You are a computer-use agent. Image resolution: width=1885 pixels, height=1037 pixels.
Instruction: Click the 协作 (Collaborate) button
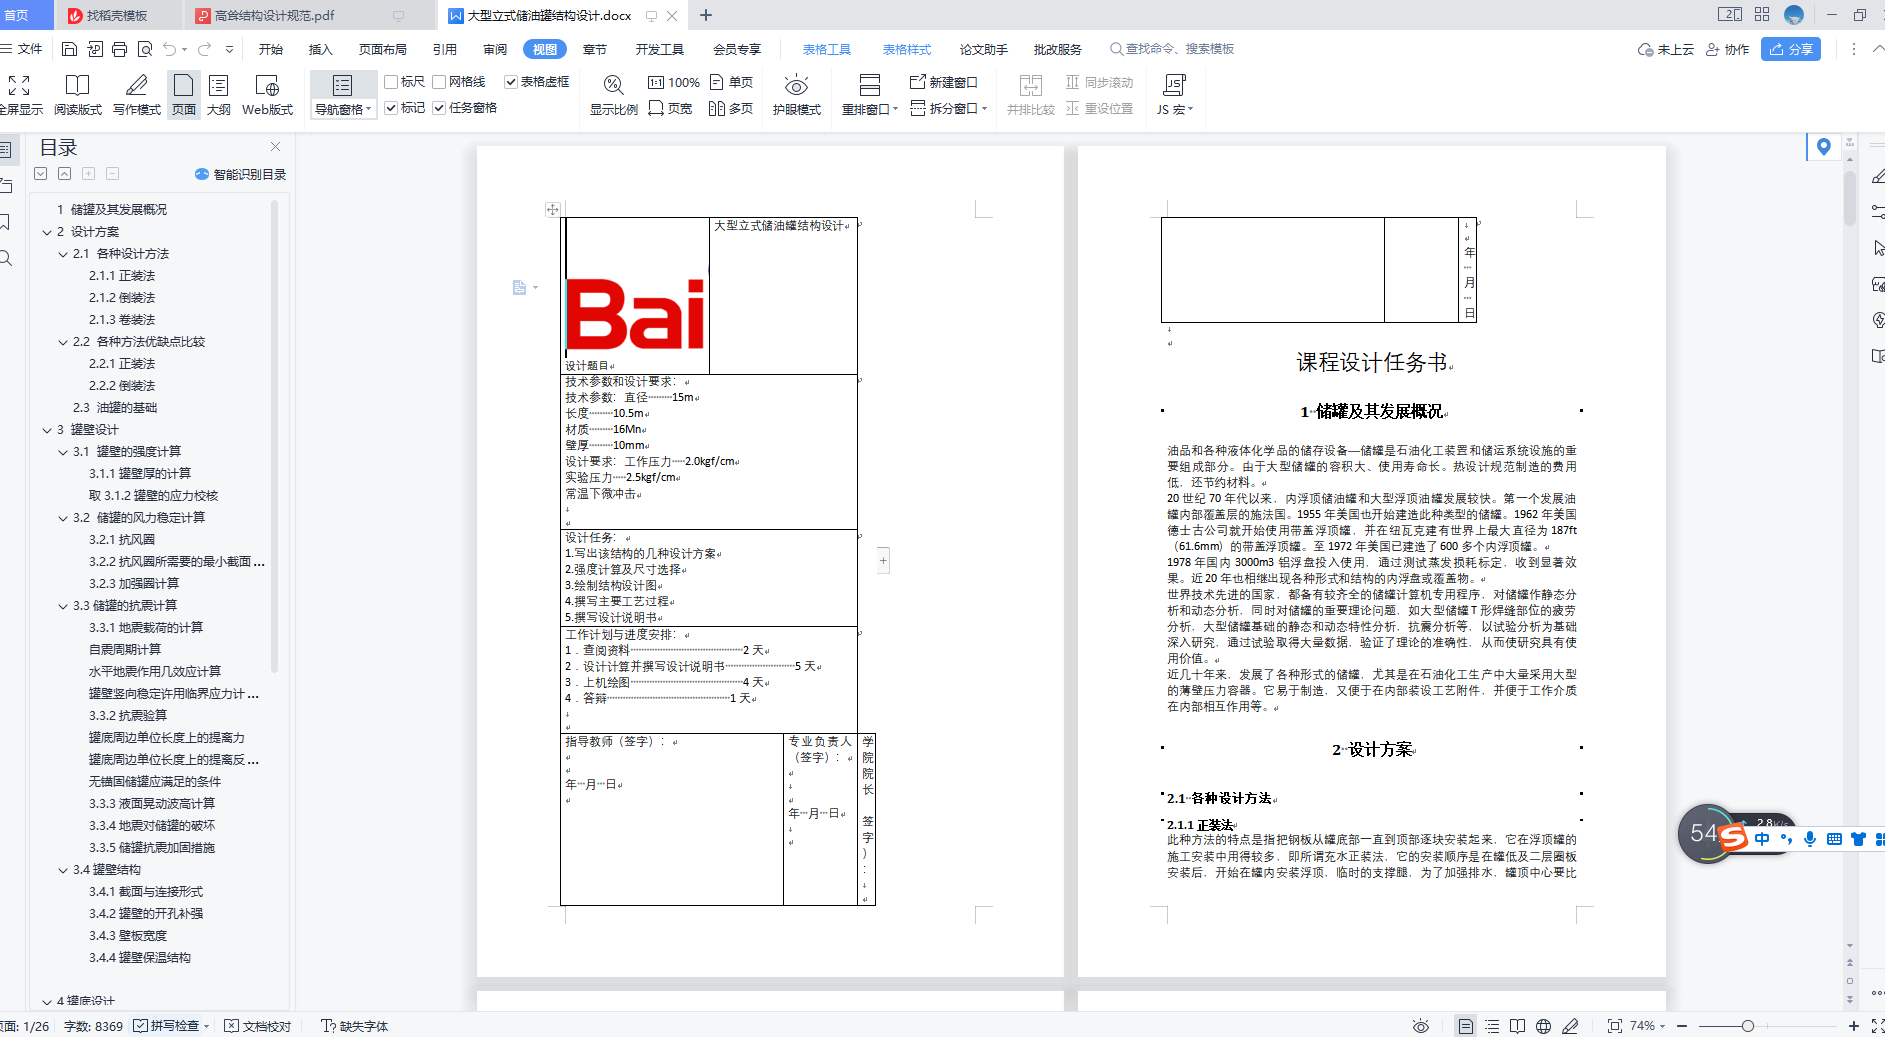1728,49
